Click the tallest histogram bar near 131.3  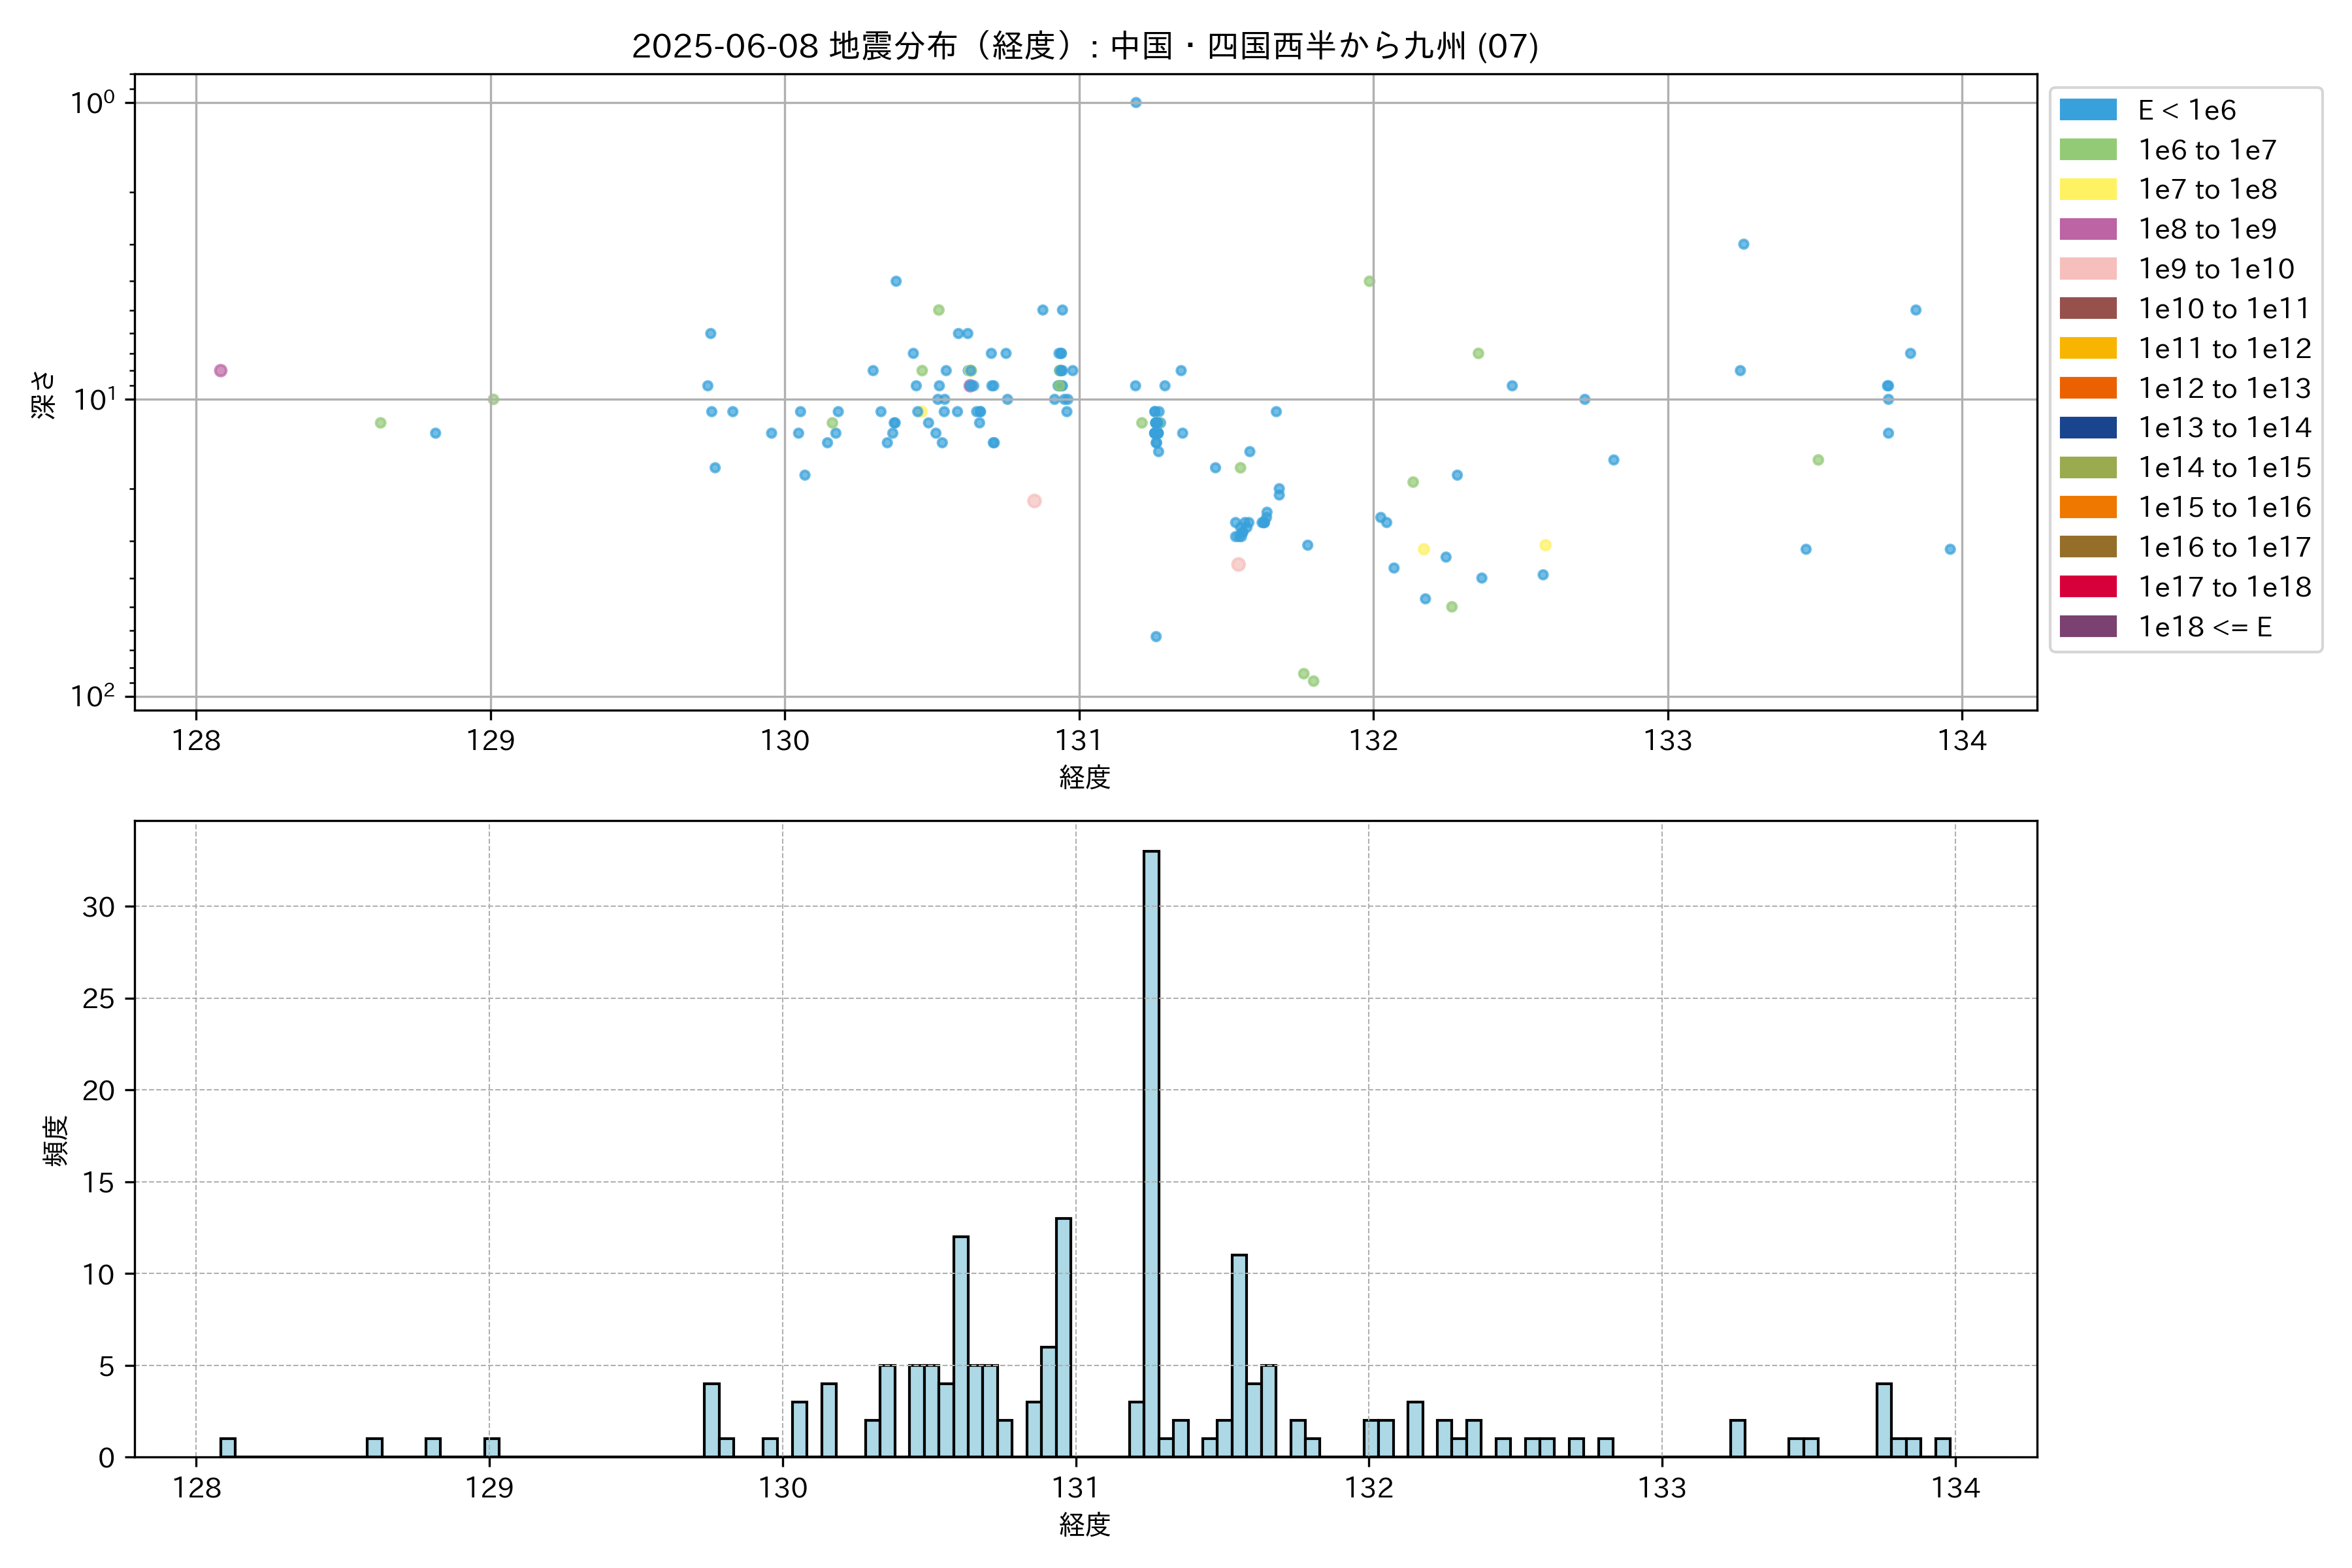(1151, 1150)
